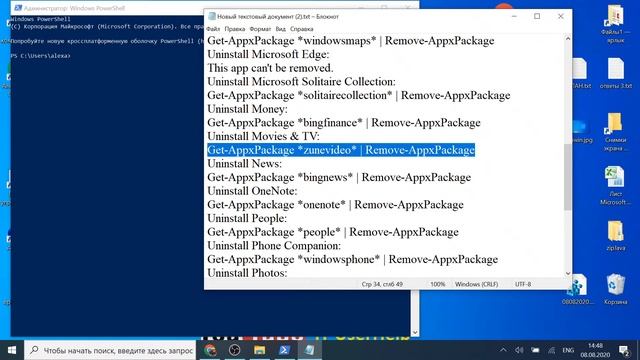Select the 08082020 desktop icon
The height and width of the screenshot is (360, 640).
577,289
